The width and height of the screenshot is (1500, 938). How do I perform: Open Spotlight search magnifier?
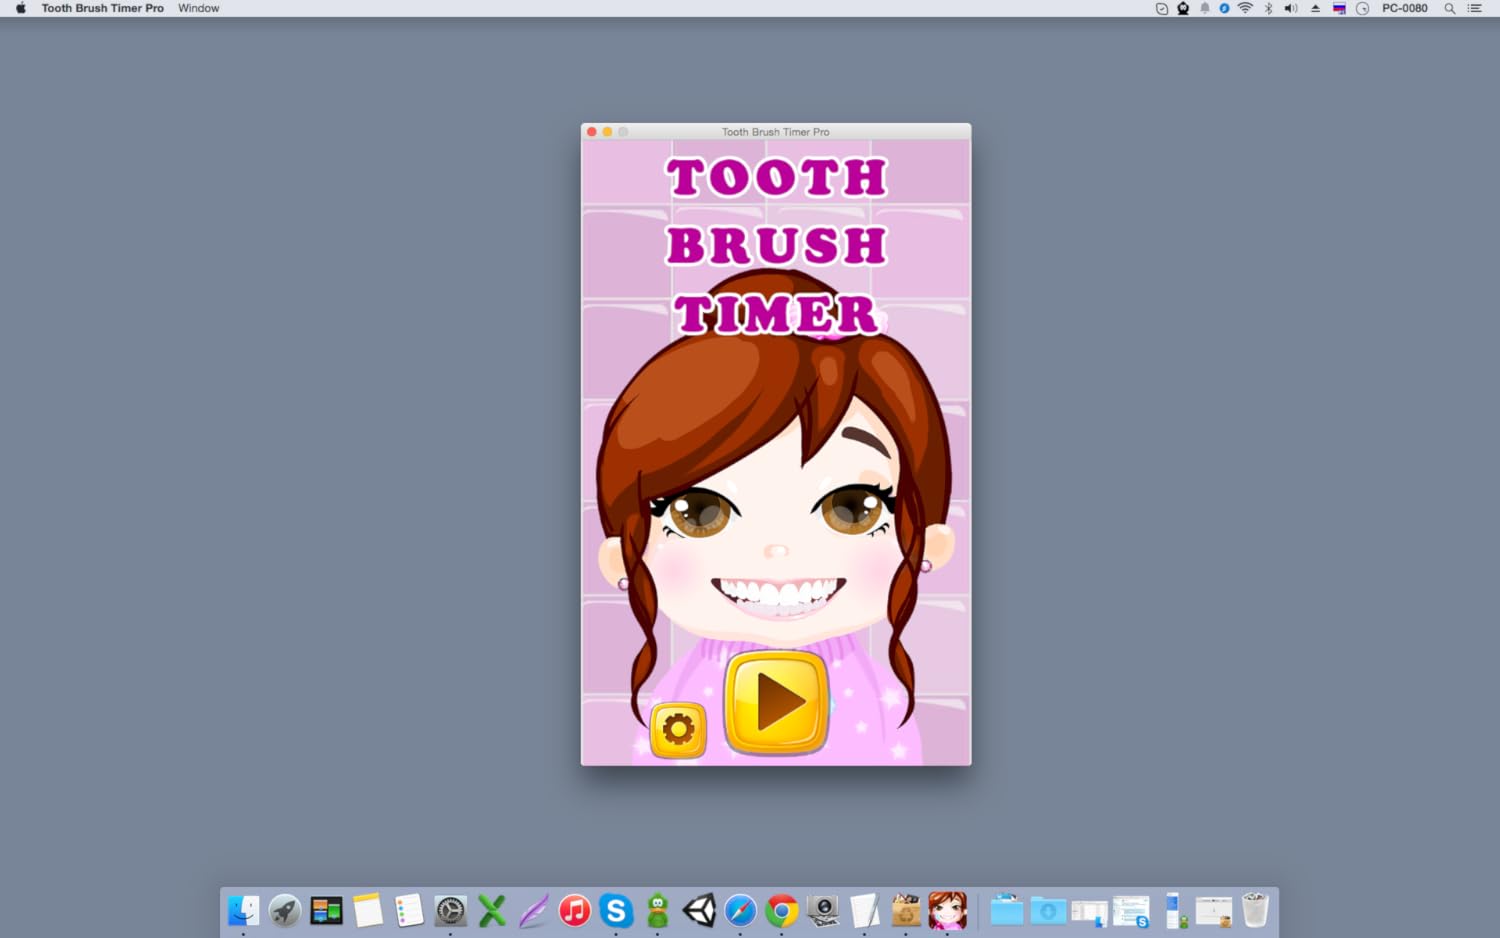click(1449, 8)
